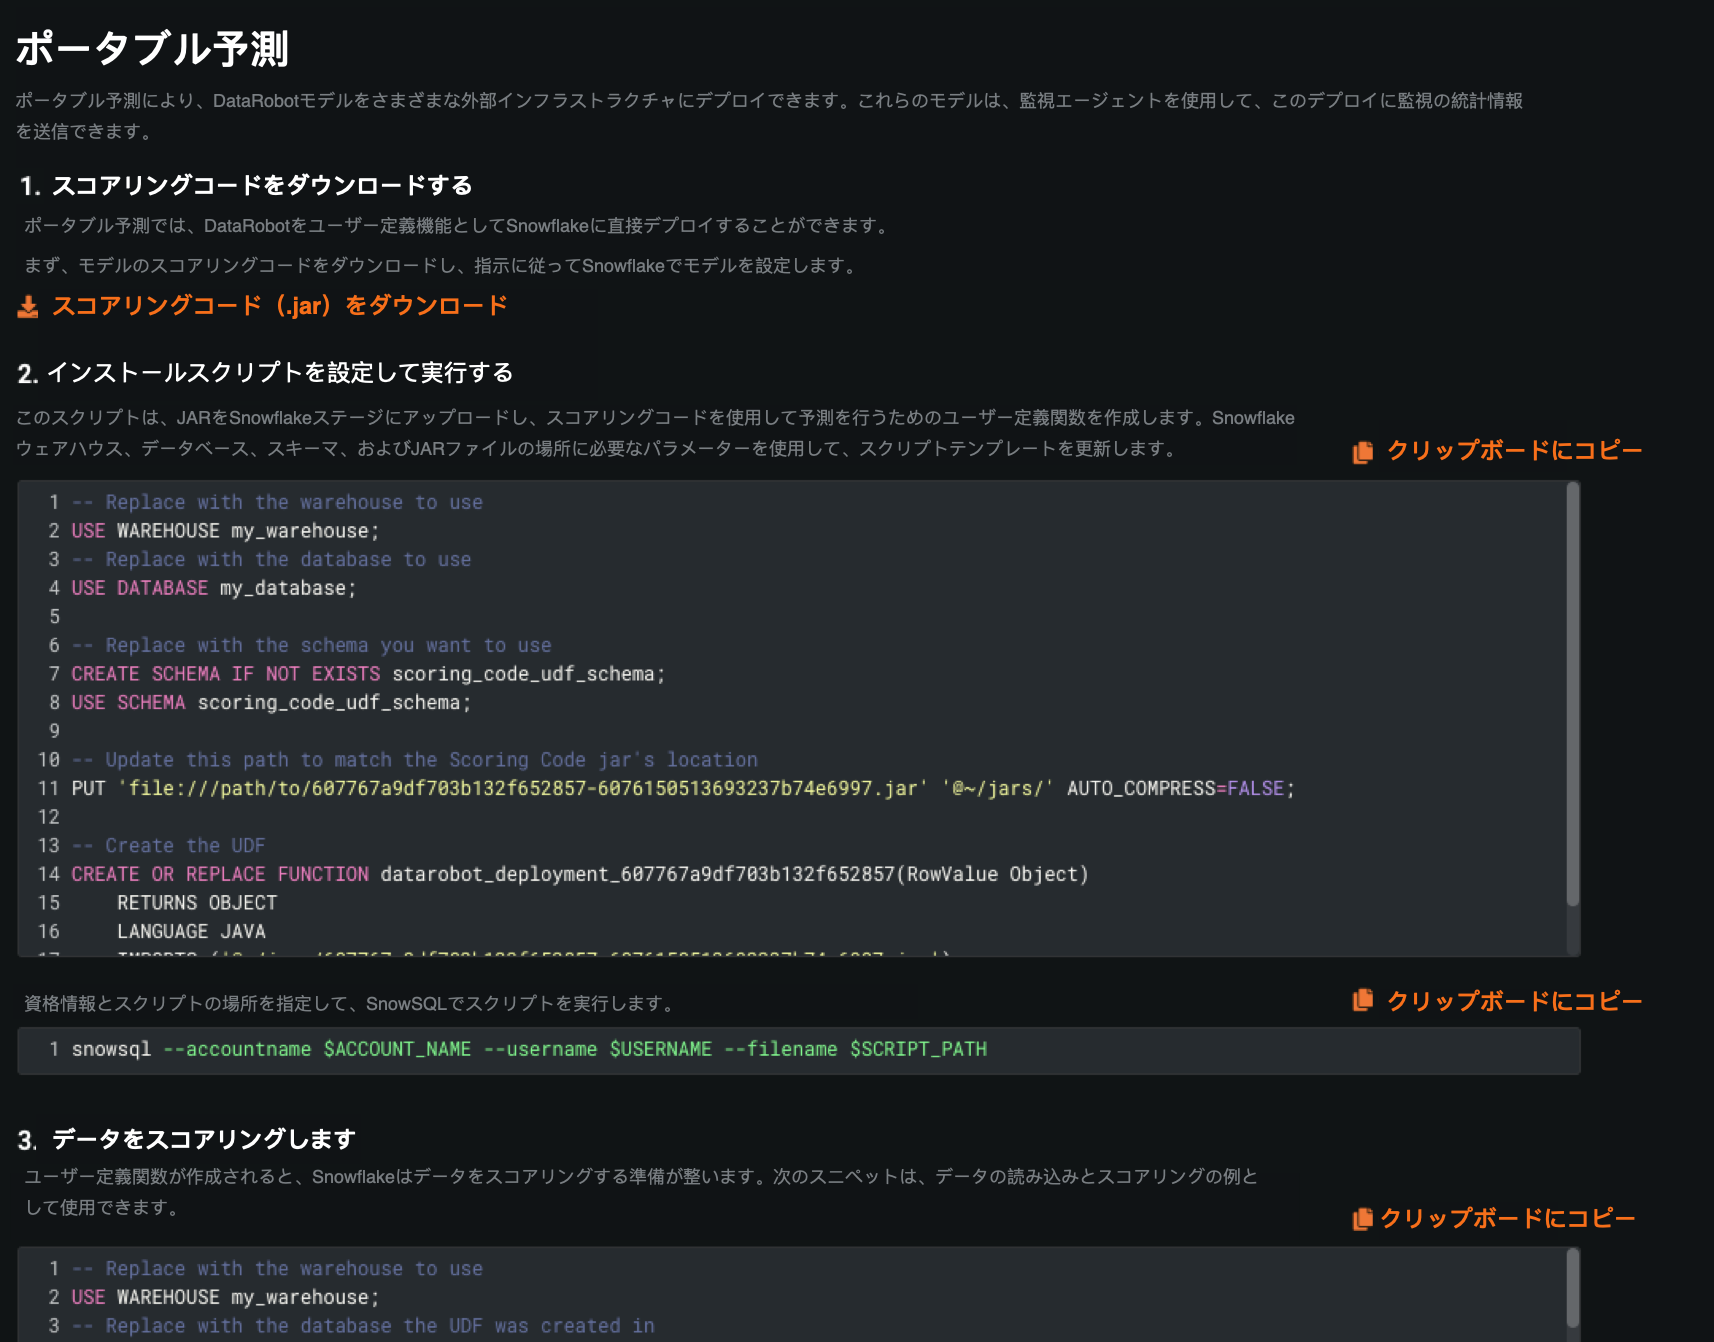This screenshot has width=1714, height=1342.
Task: Click the USE DATABASE my_database line
Action: [213, 589]
